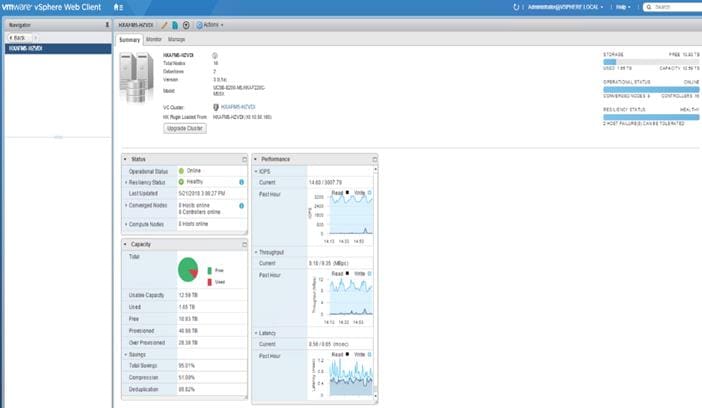The height and width of the screenshot is (408, 702).
Task: Open the Administrator@VSPHERE.LOCAL user menu
Action: pyautogui.click(x=565, y=7)
